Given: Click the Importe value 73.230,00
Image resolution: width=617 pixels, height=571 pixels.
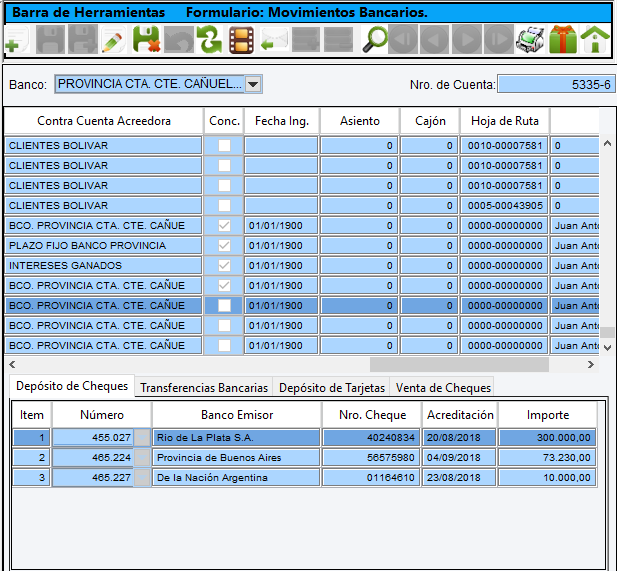Looking at the screenshot, I should 547,457.
